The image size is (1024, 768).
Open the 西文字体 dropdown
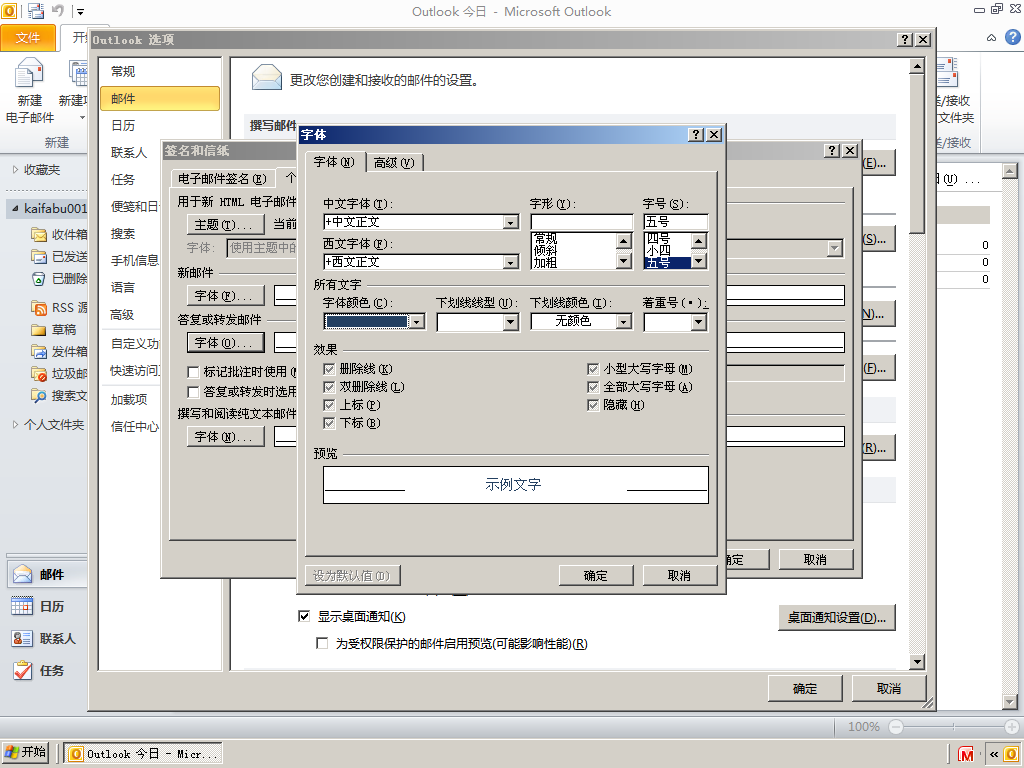(x=511, y=263)
